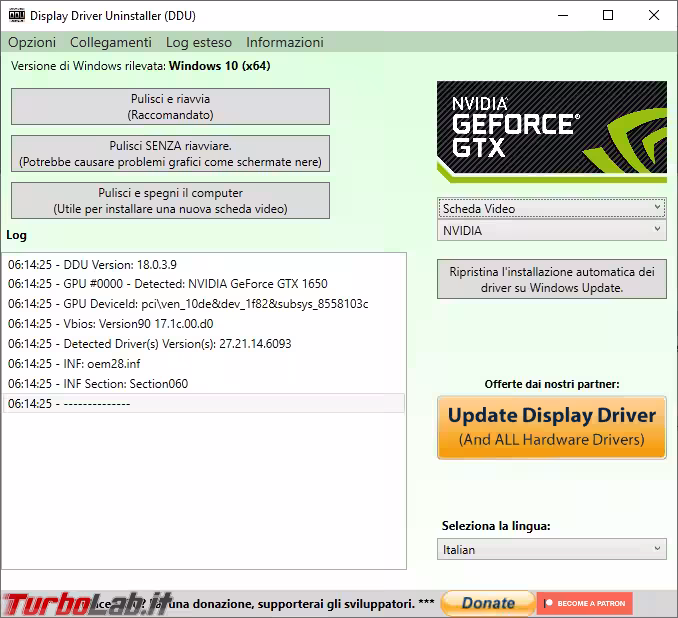Click the NVIDIA GeForce GTX logo image
This screenshot has width=678, height=618.
point(551,130)
